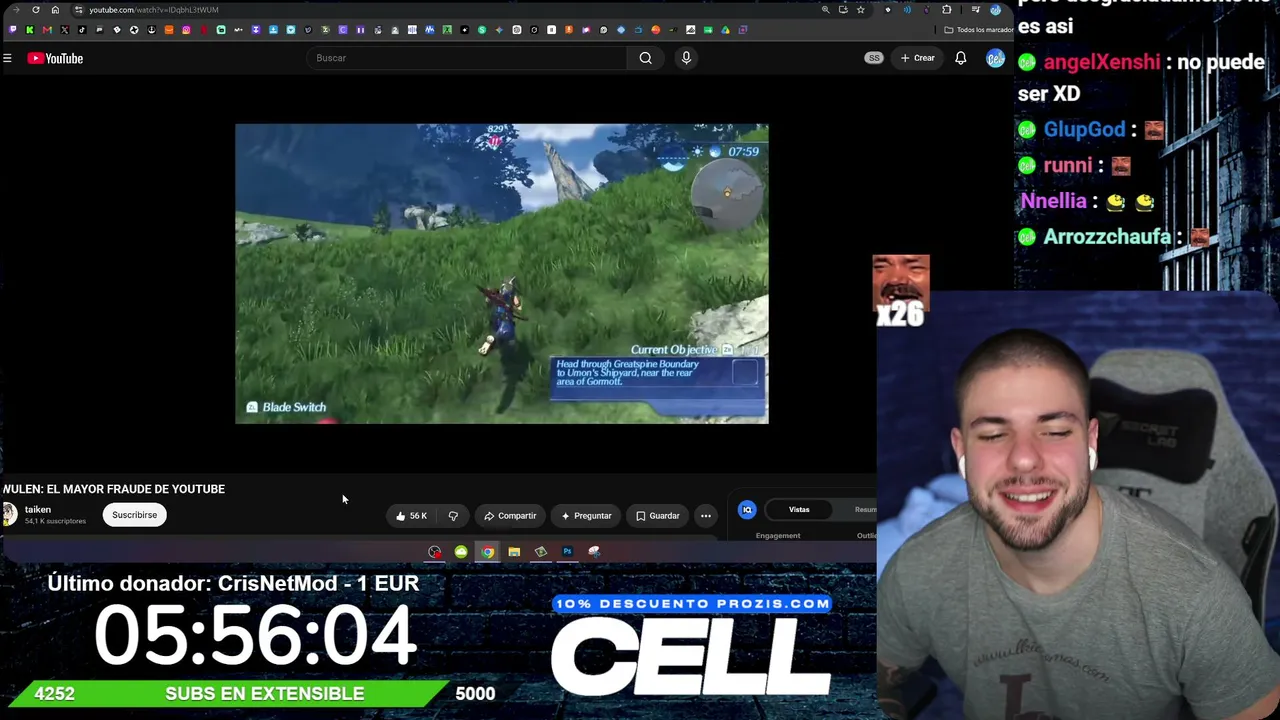
Task: Select the Vistas tab
Action: pos(799,510)
